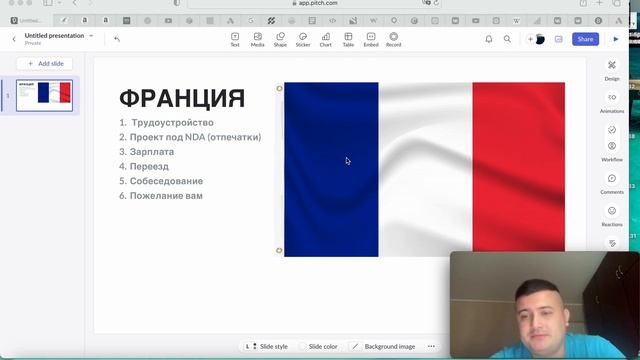
Task: Open the Embed tool
Action: click(x=371, y=40)
